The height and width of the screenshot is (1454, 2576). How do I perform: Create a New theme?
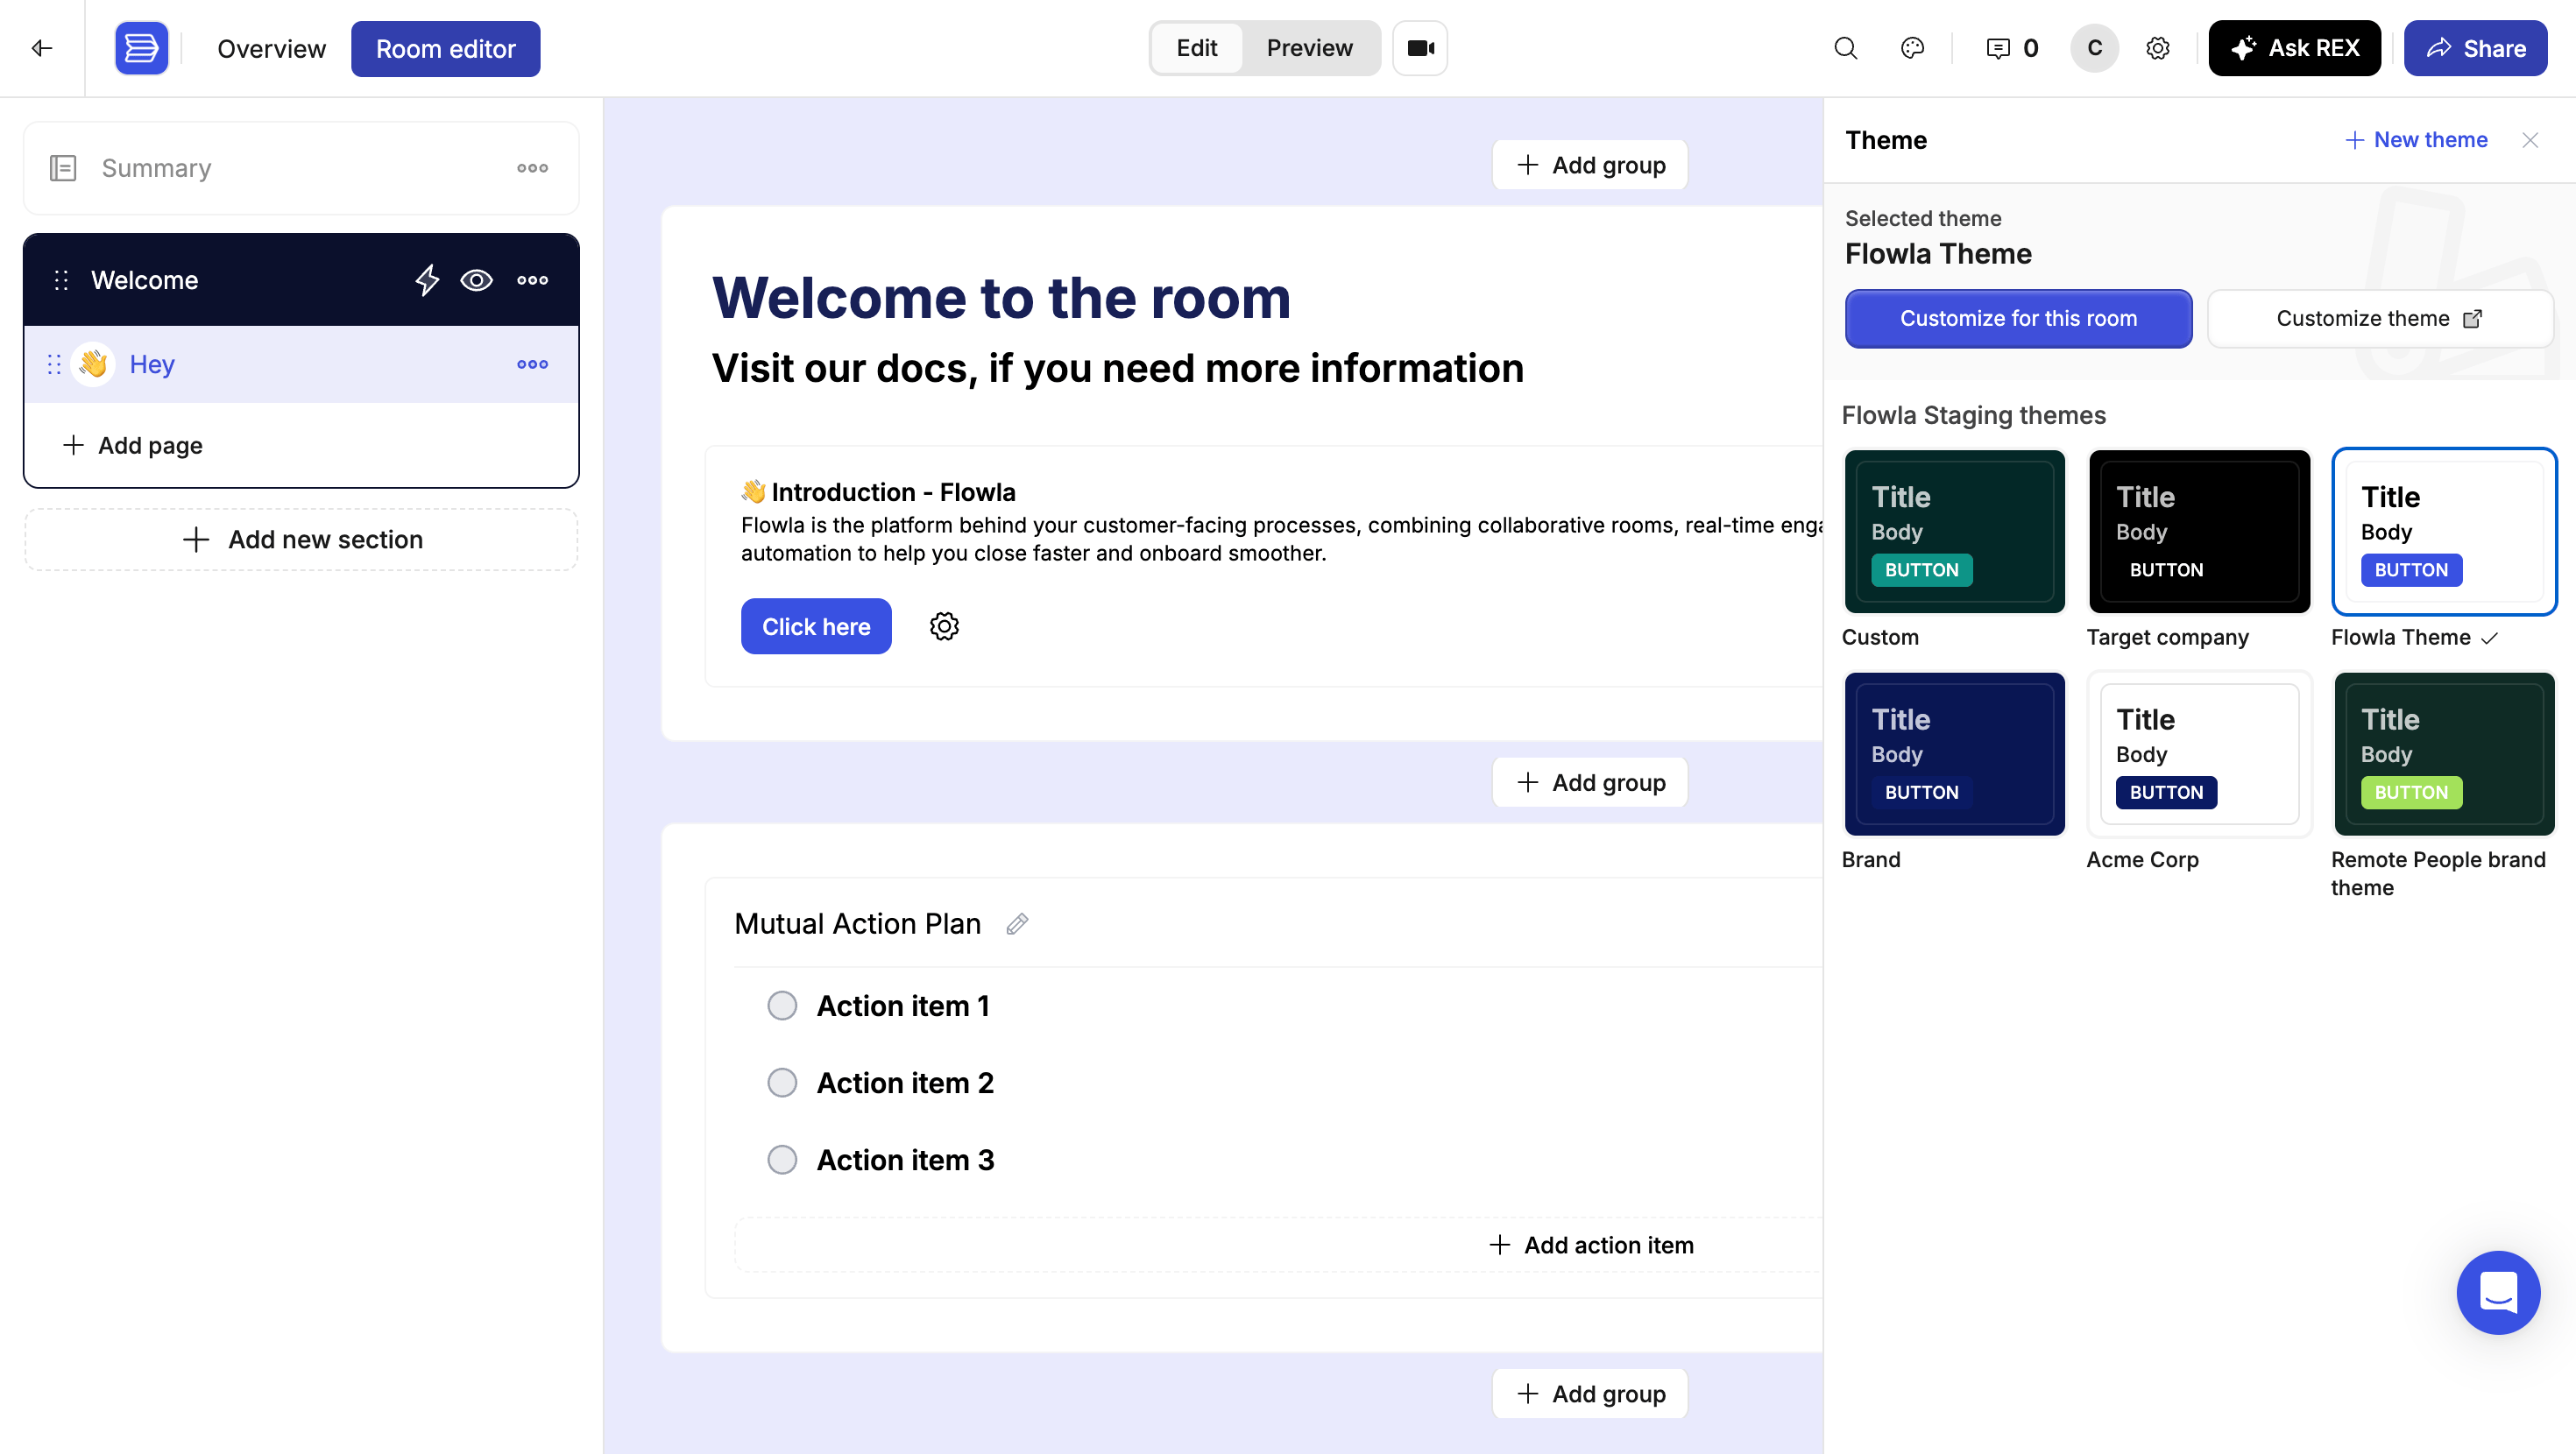coord(2416,140)
